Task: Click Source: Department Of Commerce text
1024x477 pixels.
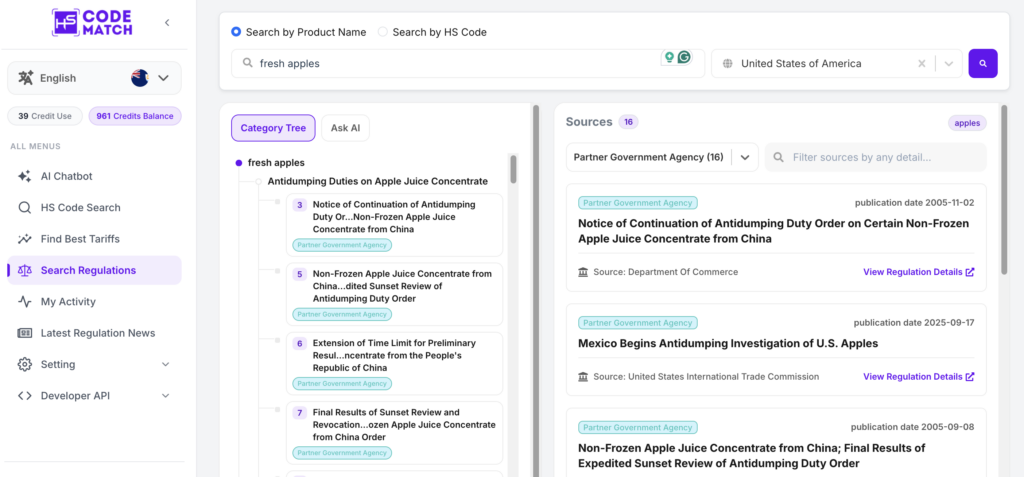Action: click(x=665, y=272)
